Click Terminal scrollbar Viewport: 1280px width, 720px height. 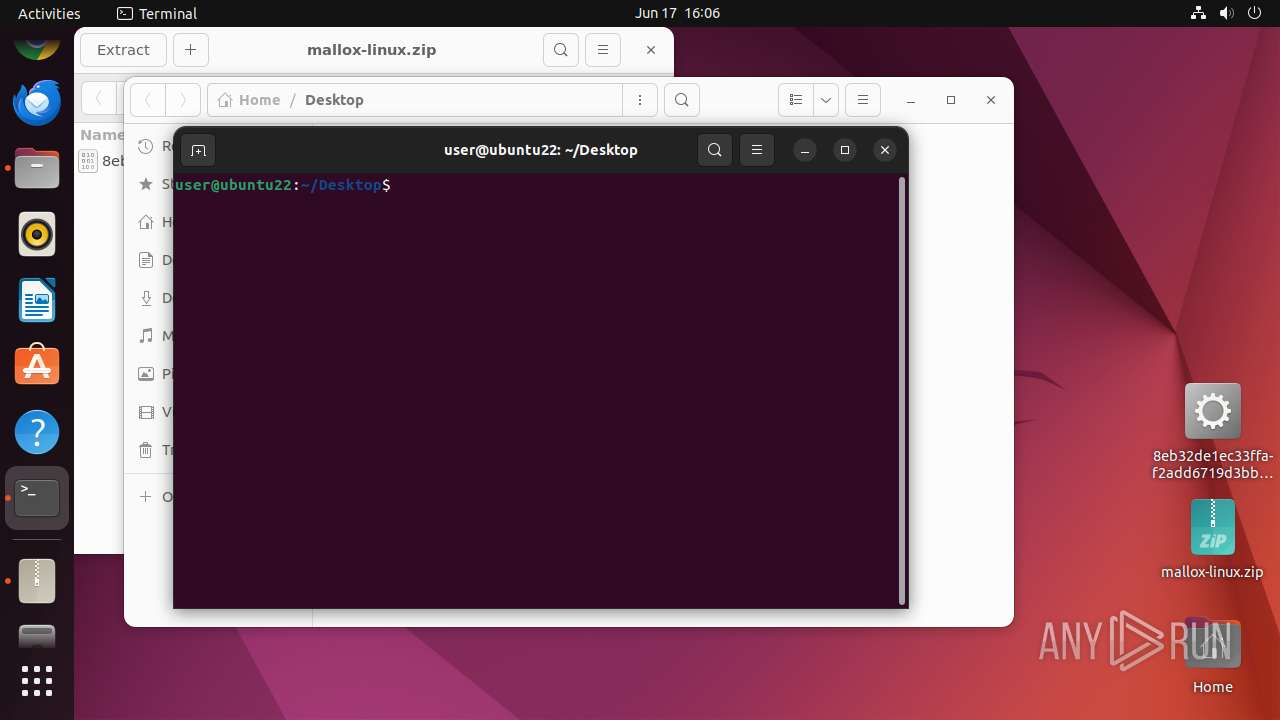902,390
